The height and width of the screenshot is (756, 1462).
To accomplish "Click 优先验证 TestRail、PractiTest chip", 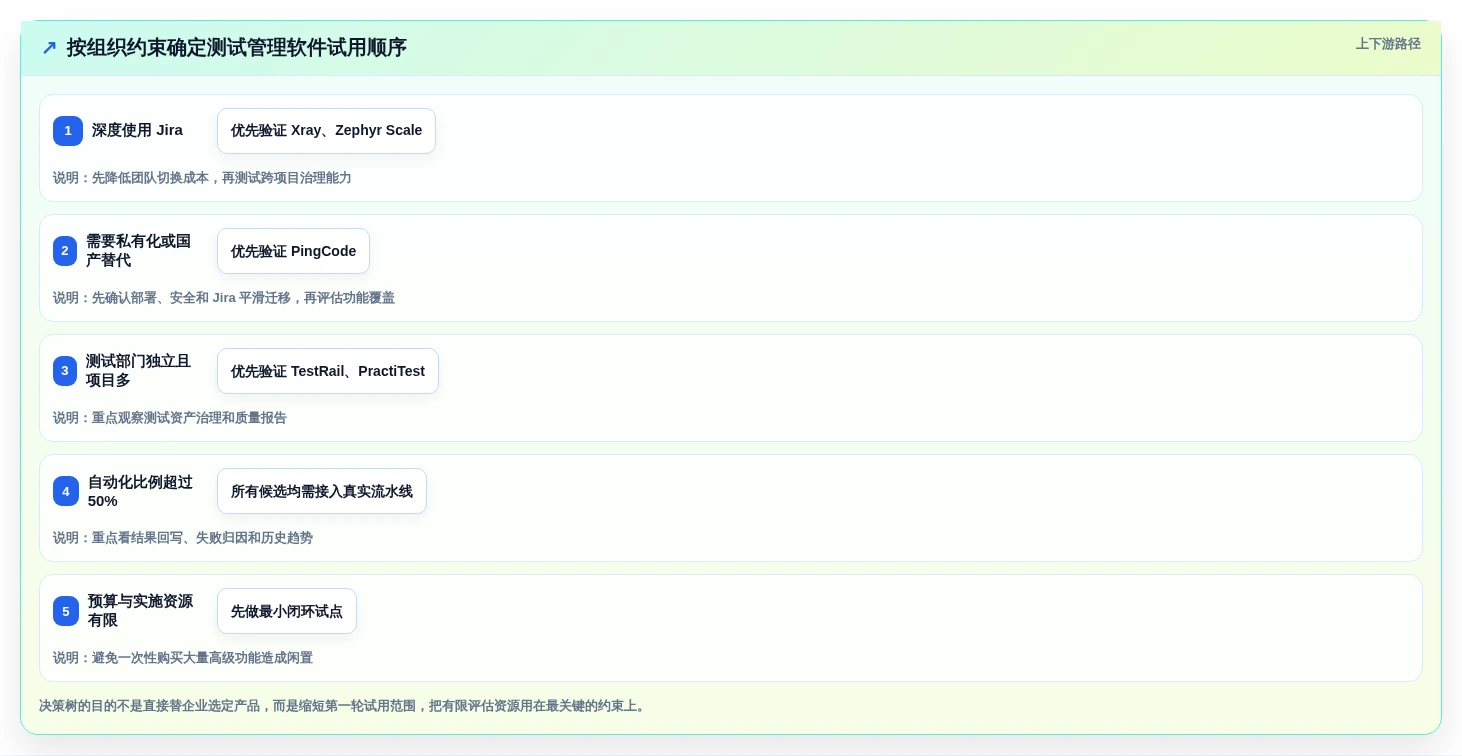I will (x=328, y=371).
